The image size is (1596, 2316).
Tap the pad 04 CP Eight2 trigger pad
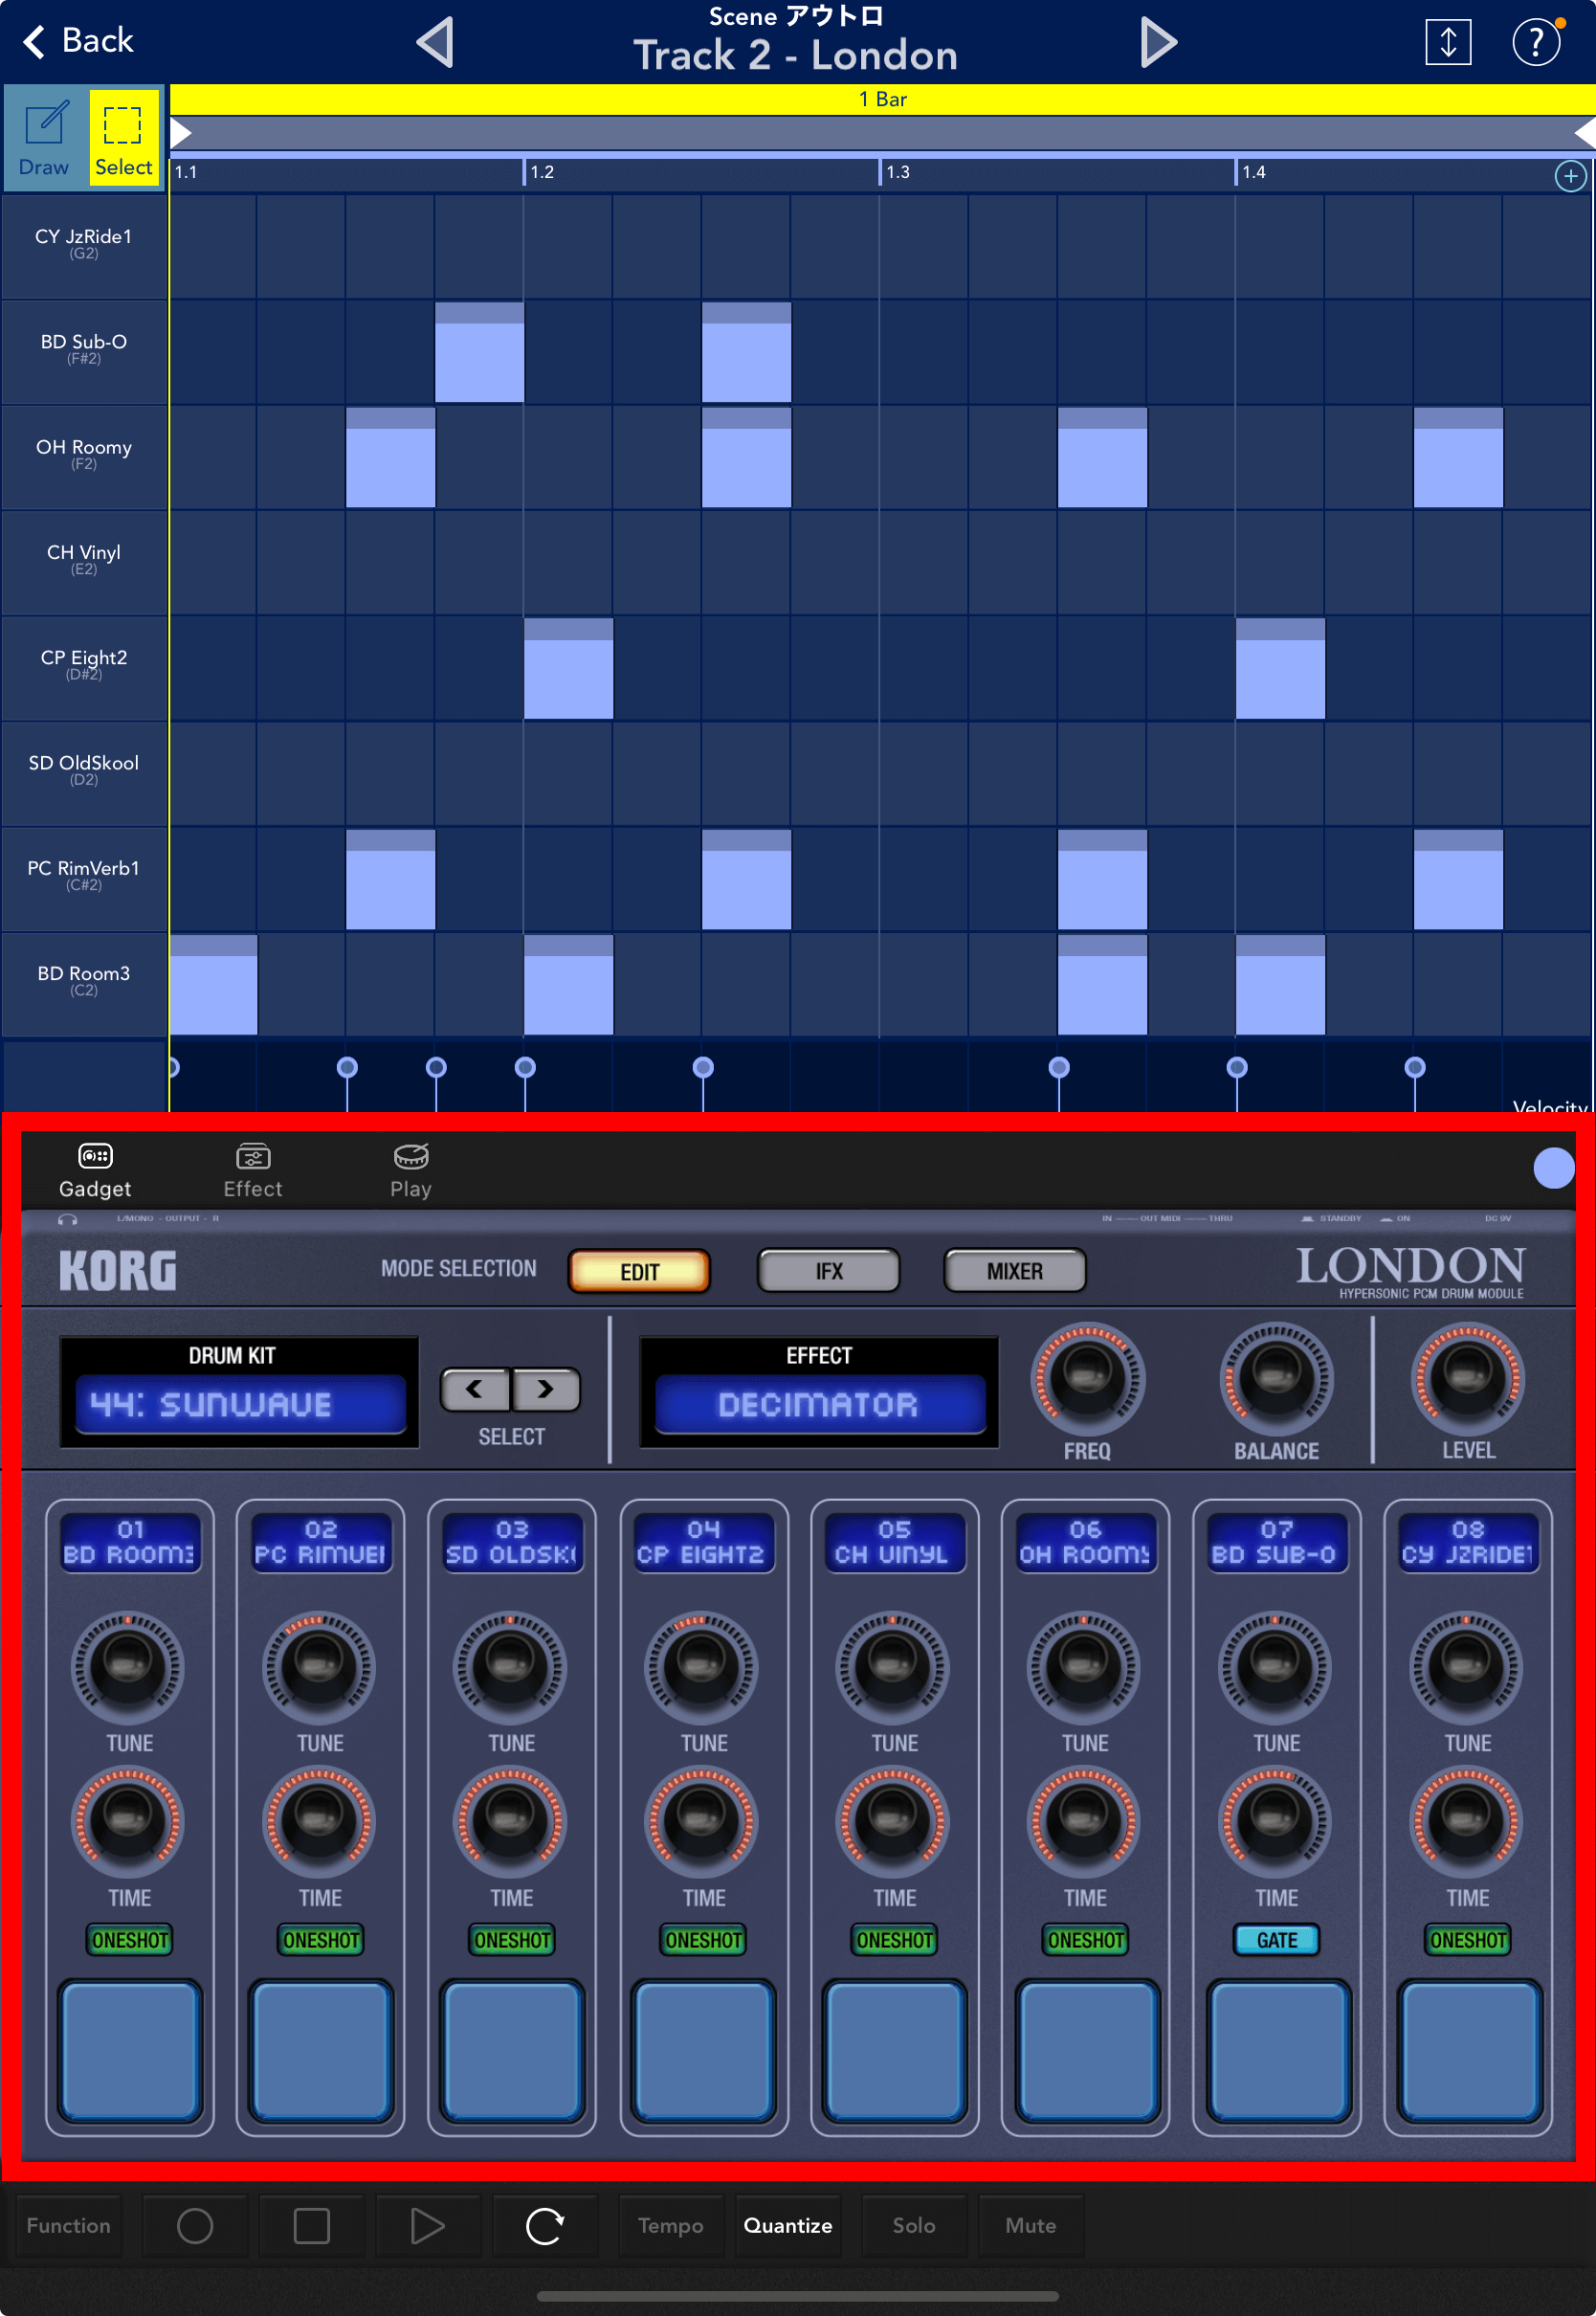[x=703, y=2050]
